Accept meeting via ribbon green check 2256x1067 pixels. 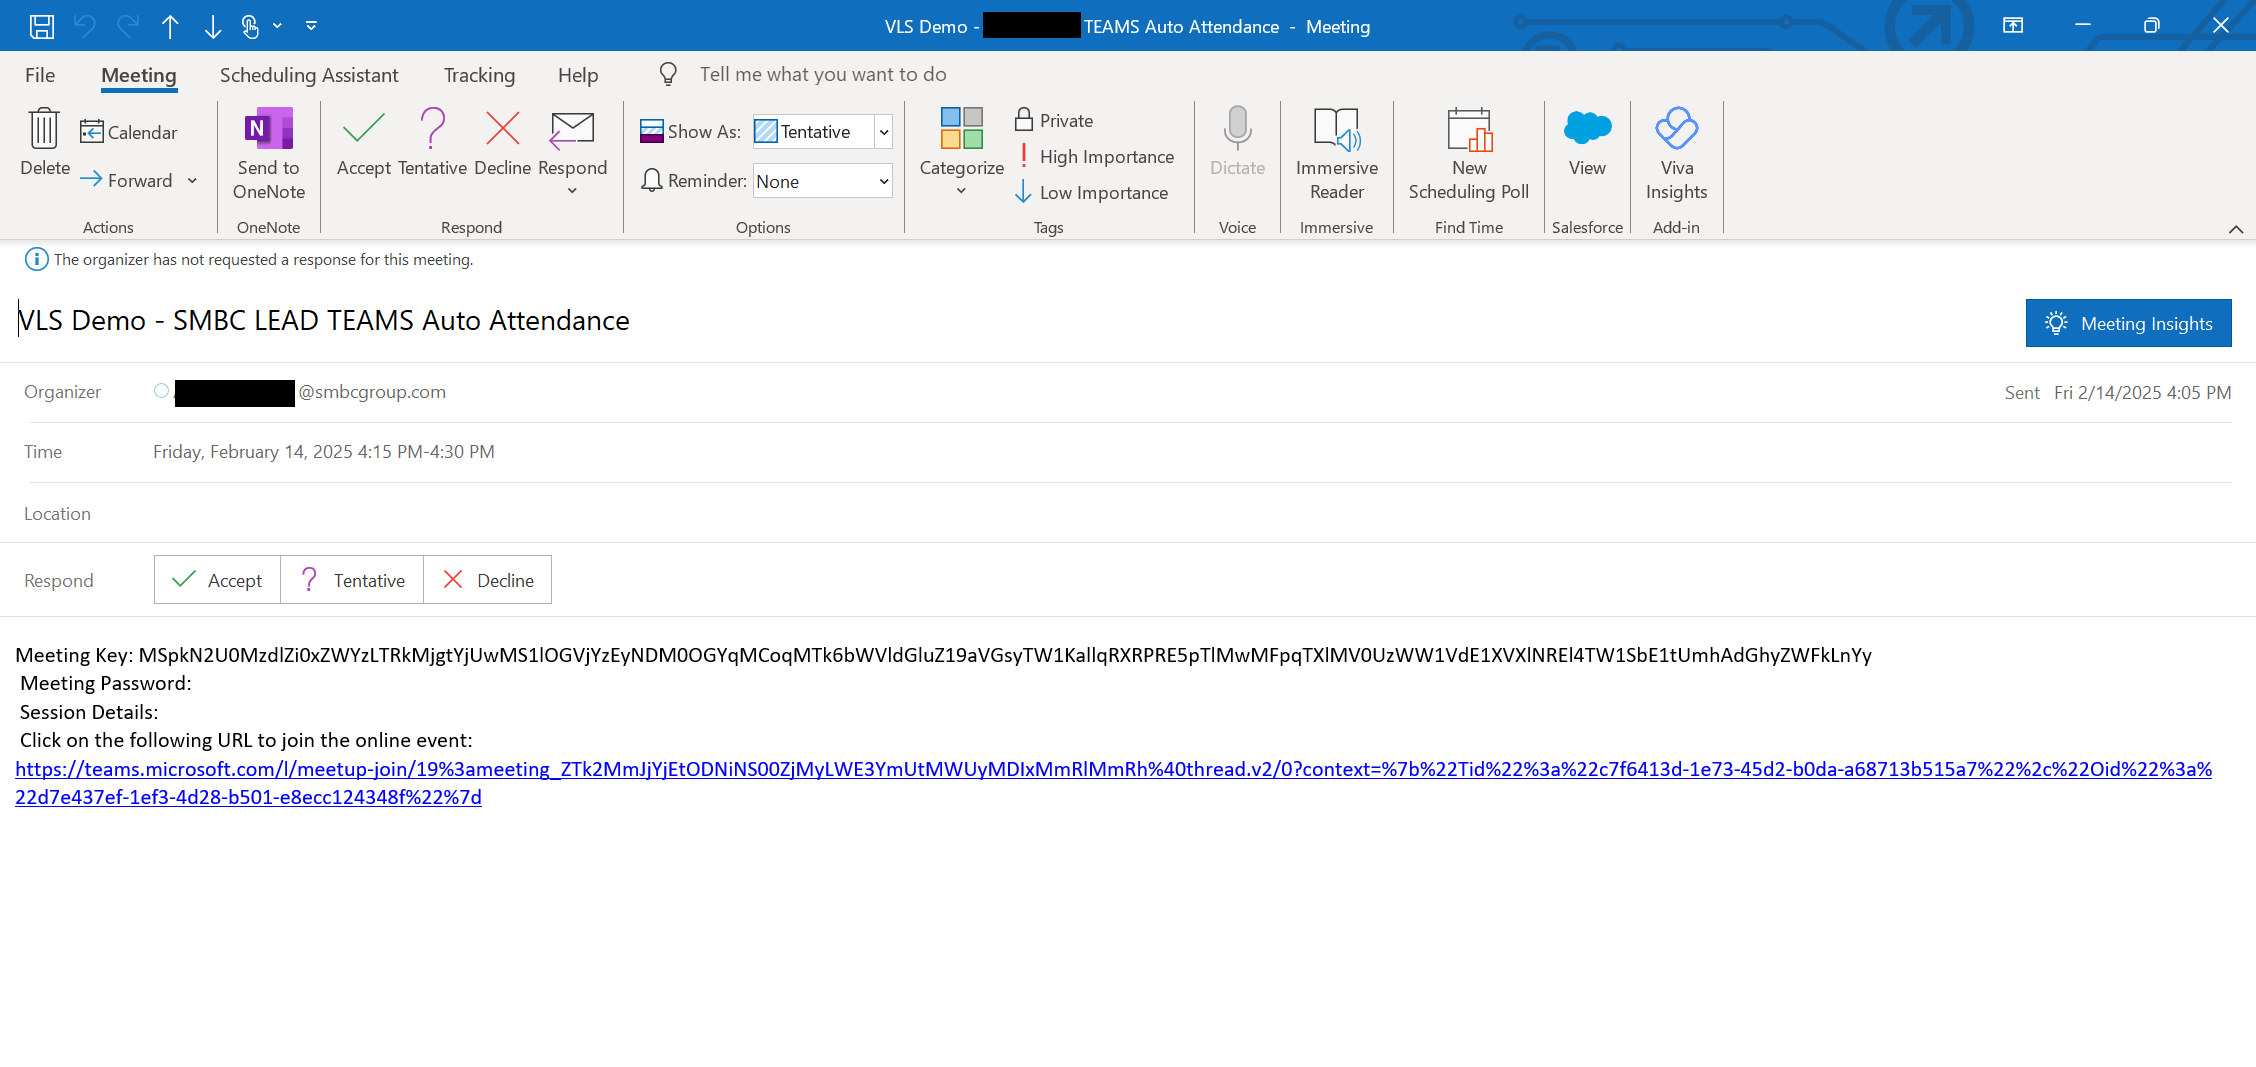[x=363, y=142]
